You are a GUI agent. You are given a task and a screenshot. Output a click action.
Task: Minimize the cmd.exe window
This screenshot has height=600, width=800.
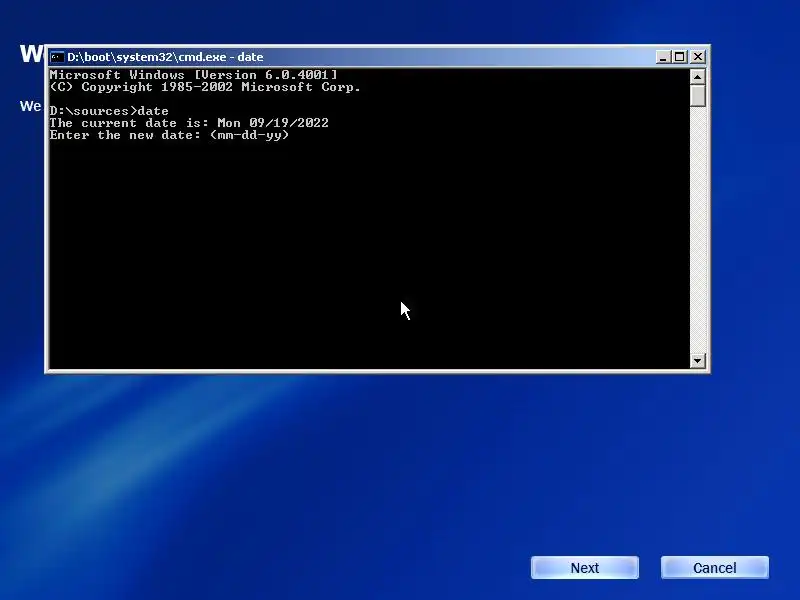[662, 57]
